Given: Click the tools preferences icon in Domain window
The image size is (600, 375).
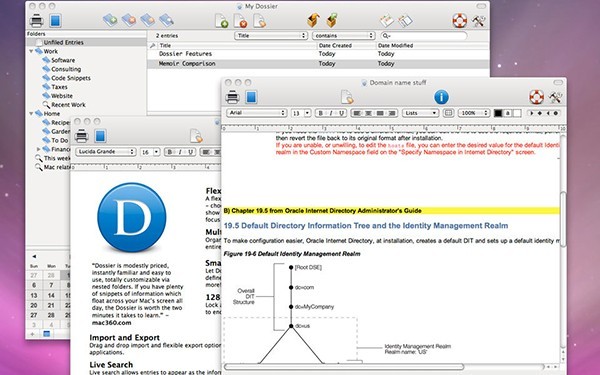Looking at the screenshot, I should (555, 97).
